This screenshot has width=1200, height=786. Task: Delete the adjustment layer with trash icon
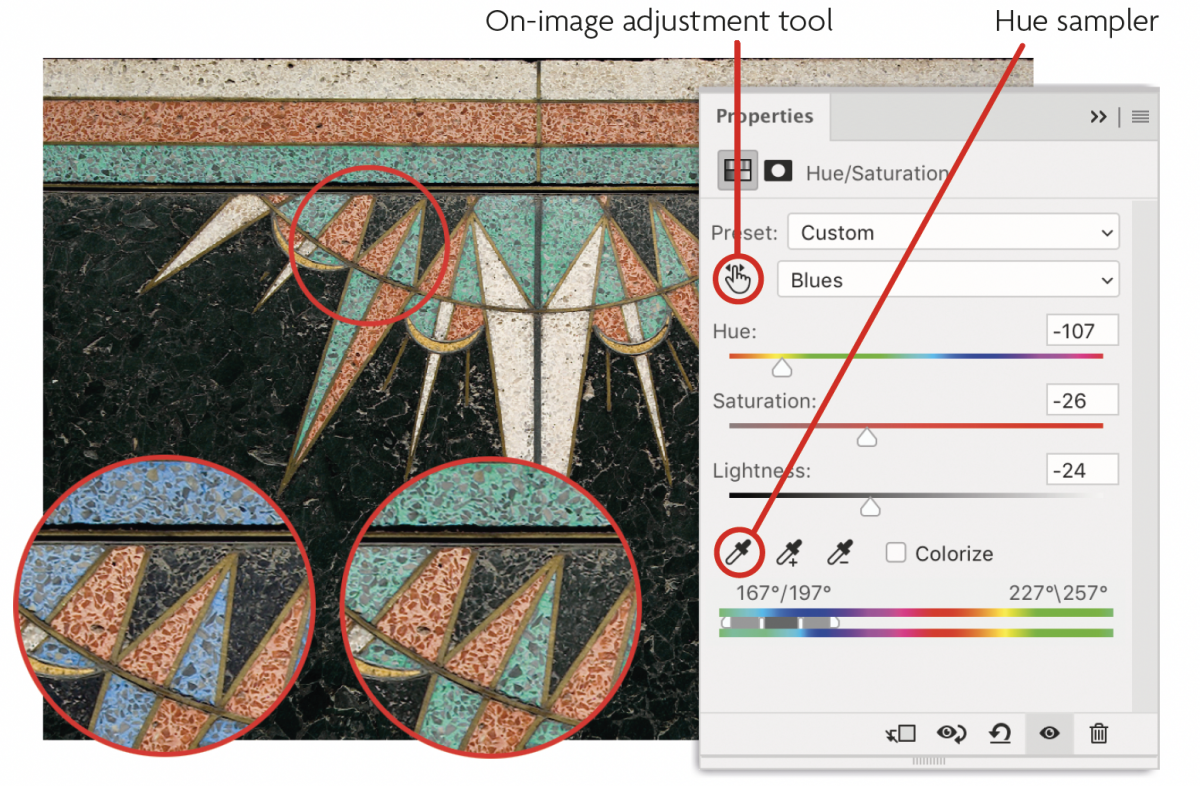1098,734
